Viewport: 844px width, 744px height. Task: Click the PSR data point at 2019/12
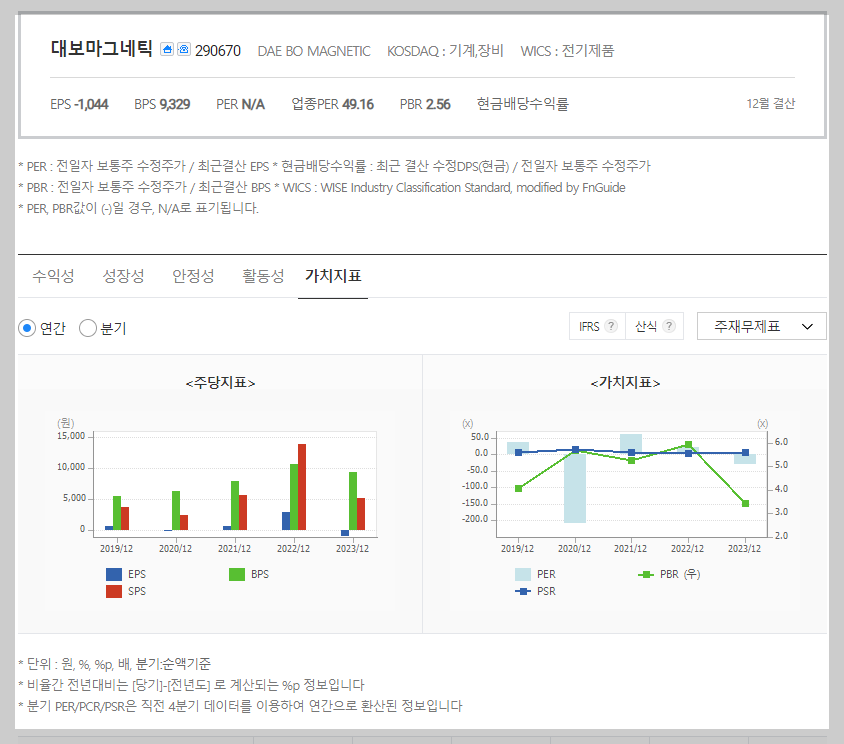[x=518, y=453]
